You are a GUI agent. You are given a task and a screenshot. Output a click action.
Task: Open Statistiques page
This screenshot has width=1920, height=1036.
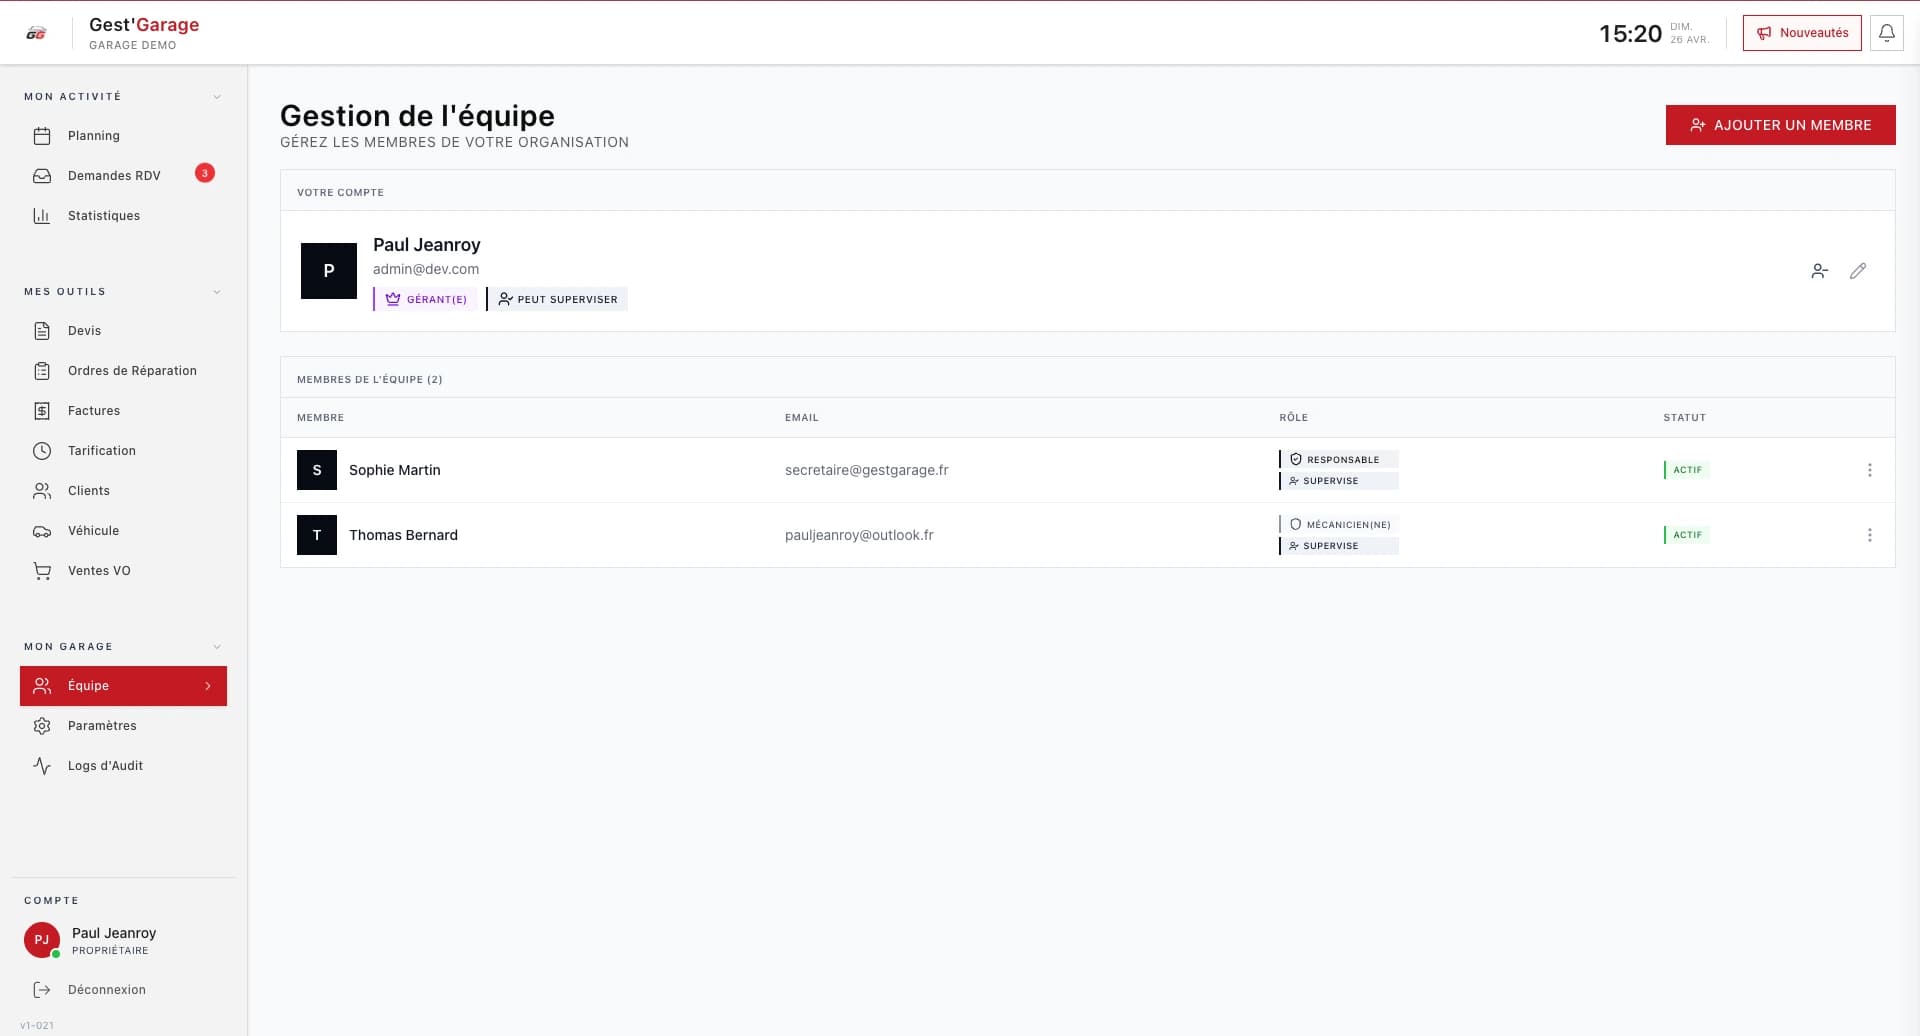[x=123, y=216]
